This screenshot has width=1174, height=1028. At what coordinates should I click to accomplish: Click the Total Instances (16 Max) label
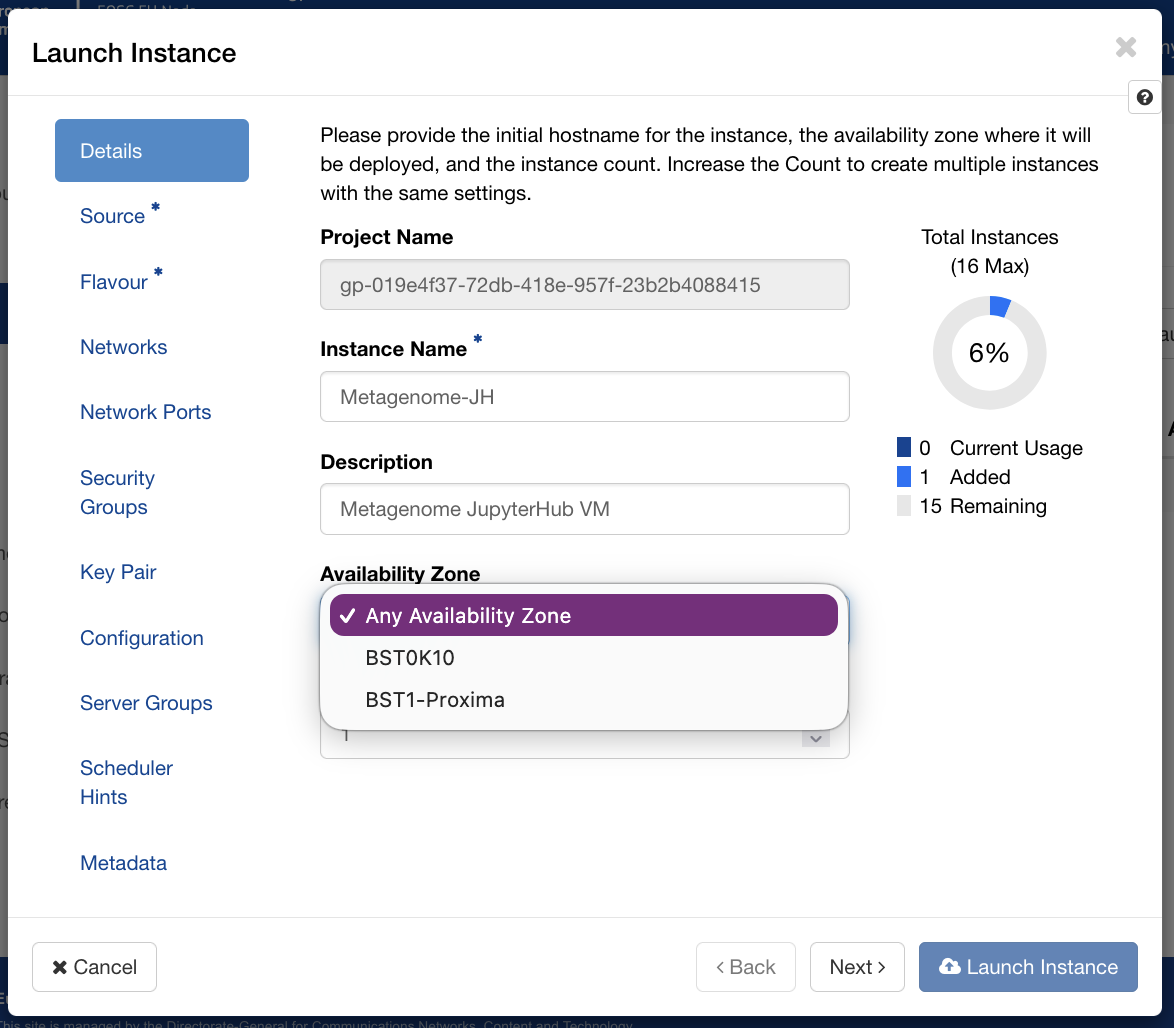pyautogui.click(x=989, y=252)
